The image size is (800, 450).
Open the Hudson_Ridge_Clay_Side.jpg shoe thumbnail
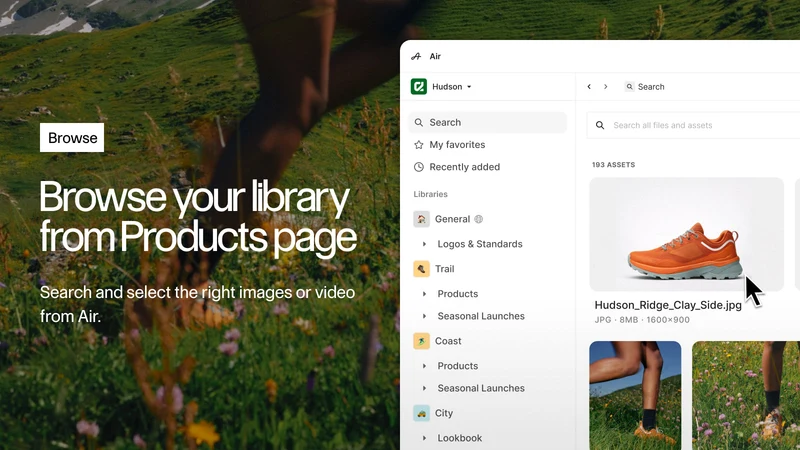[x=687, y=235]
